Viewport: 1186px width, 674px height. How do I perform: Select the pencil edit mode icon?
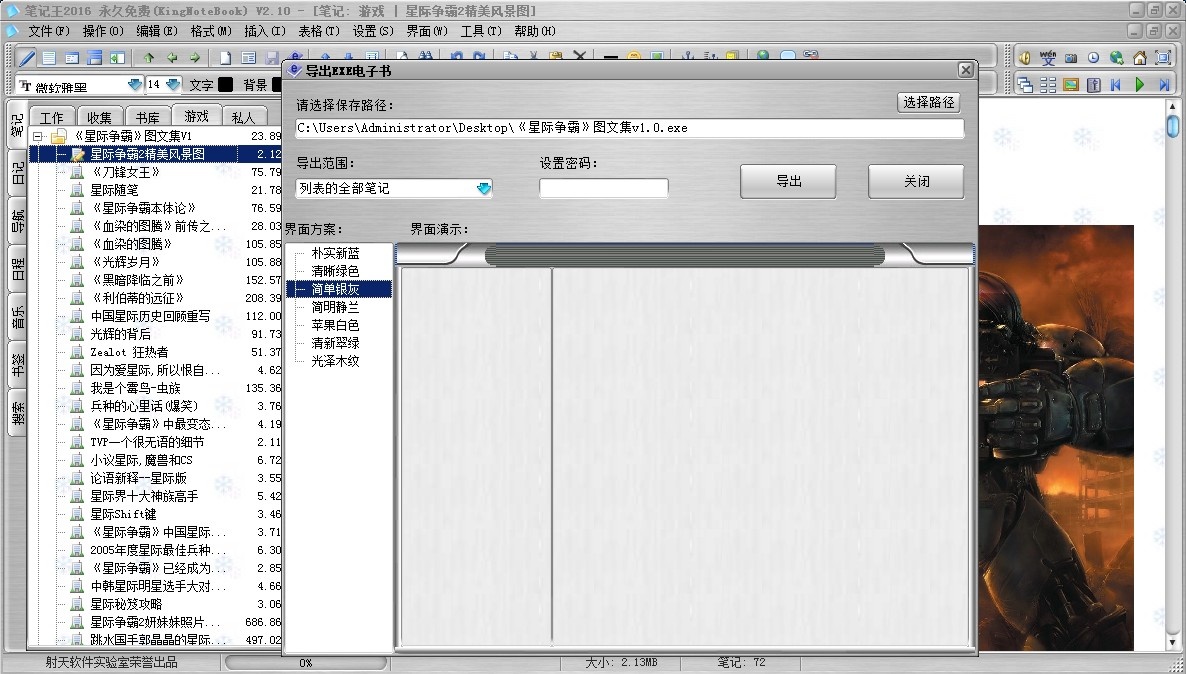(x=26, y=57)
